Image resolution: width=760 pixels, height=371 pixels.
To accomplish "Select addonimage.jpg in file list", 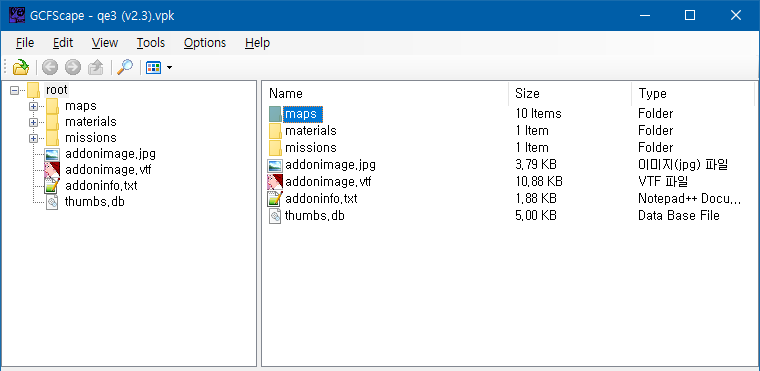I will point(330,165).
